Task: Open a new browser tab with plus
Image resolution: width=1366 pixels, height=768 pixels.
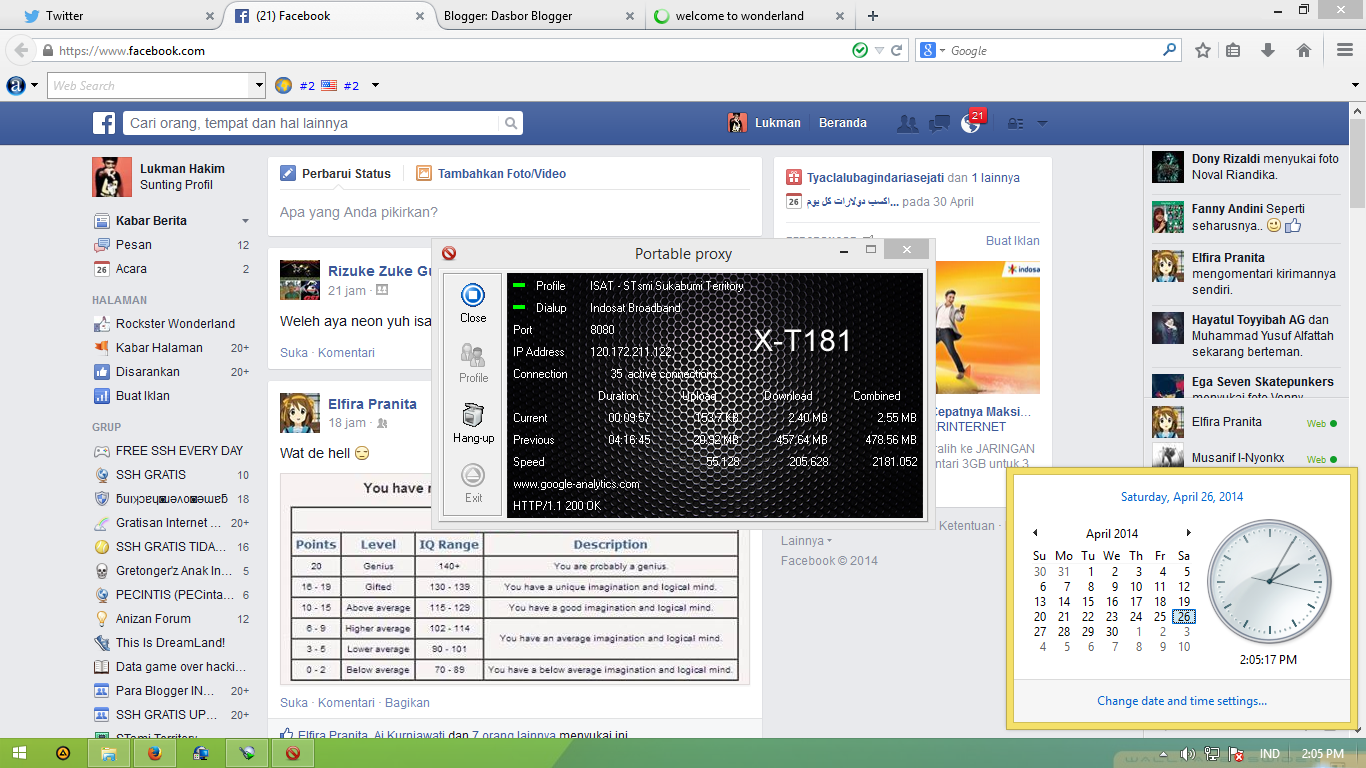Action: point(873,16)
